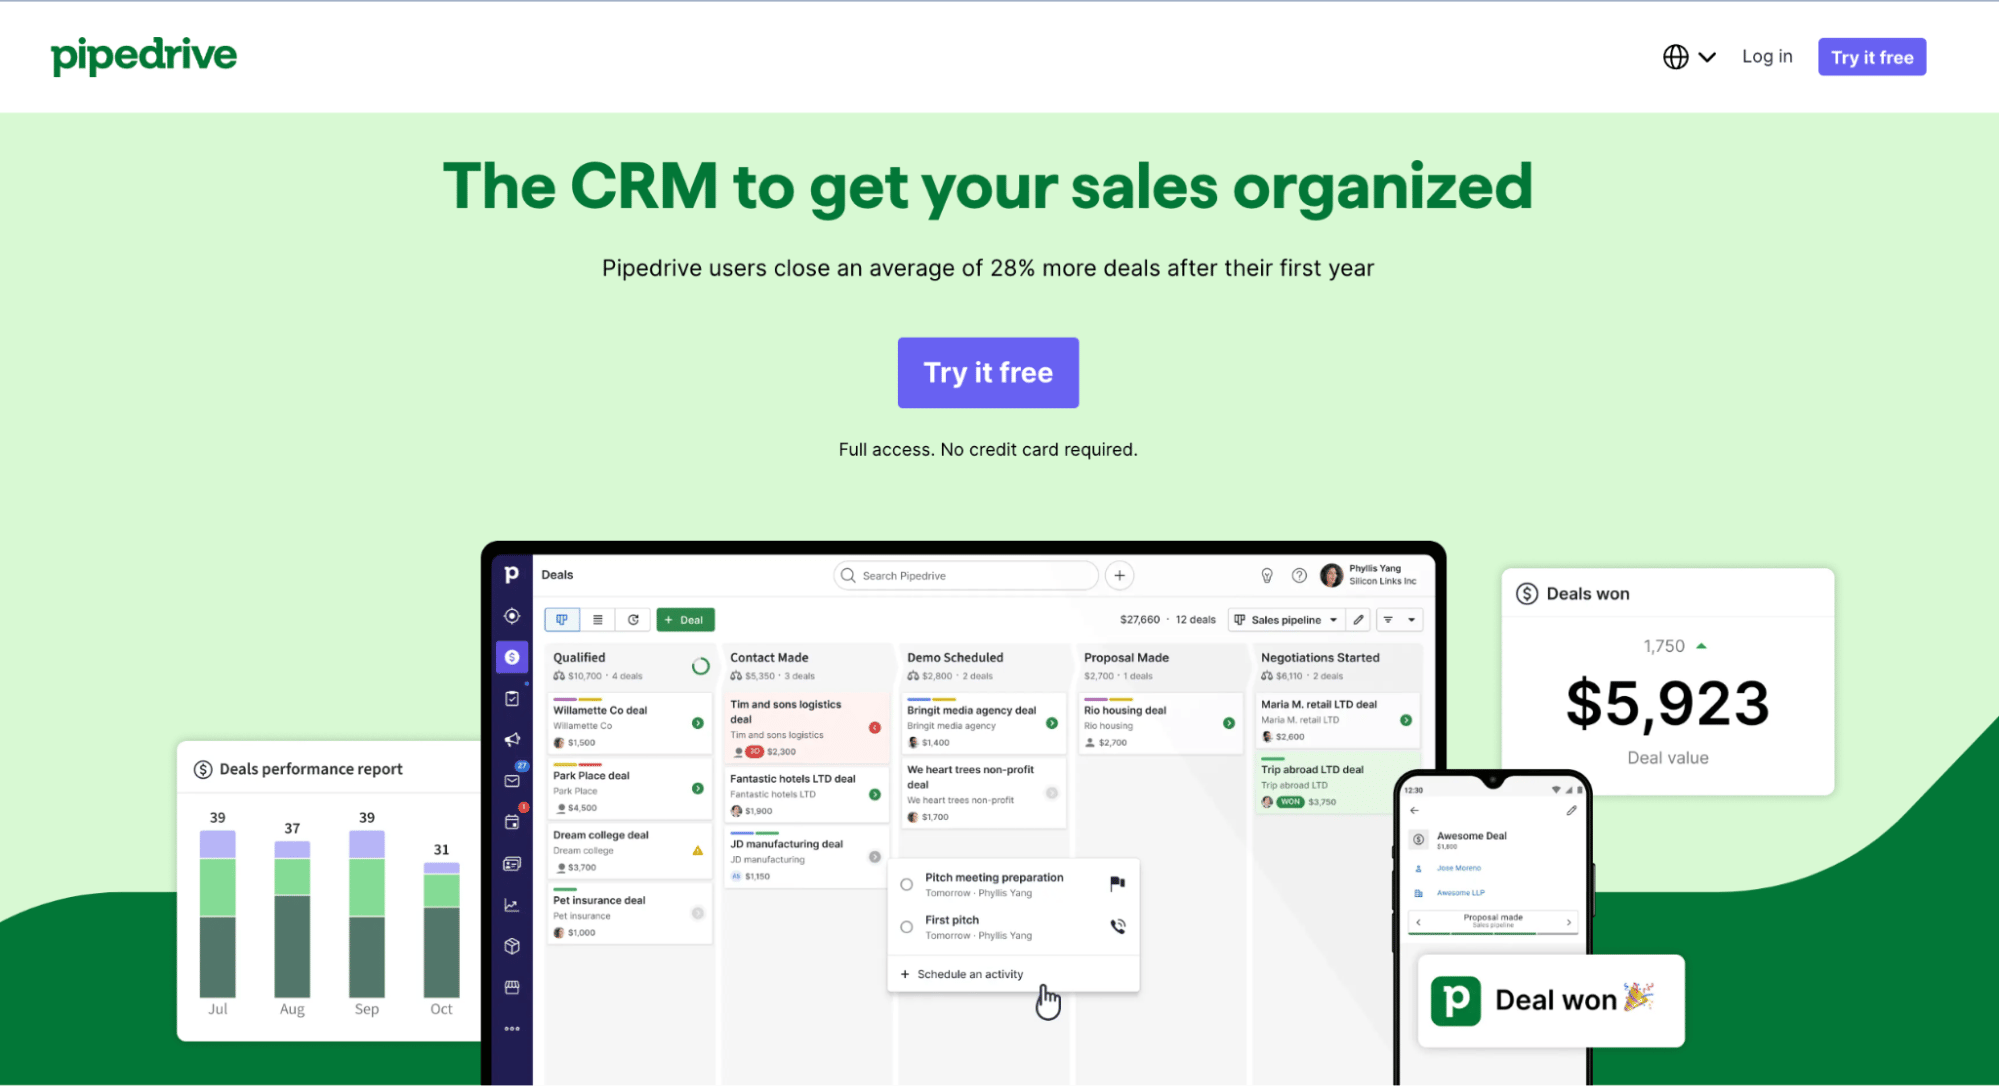The image size is (1999, 1087).
Task: Open the language/region selector dropdown
Action: 1689,56
